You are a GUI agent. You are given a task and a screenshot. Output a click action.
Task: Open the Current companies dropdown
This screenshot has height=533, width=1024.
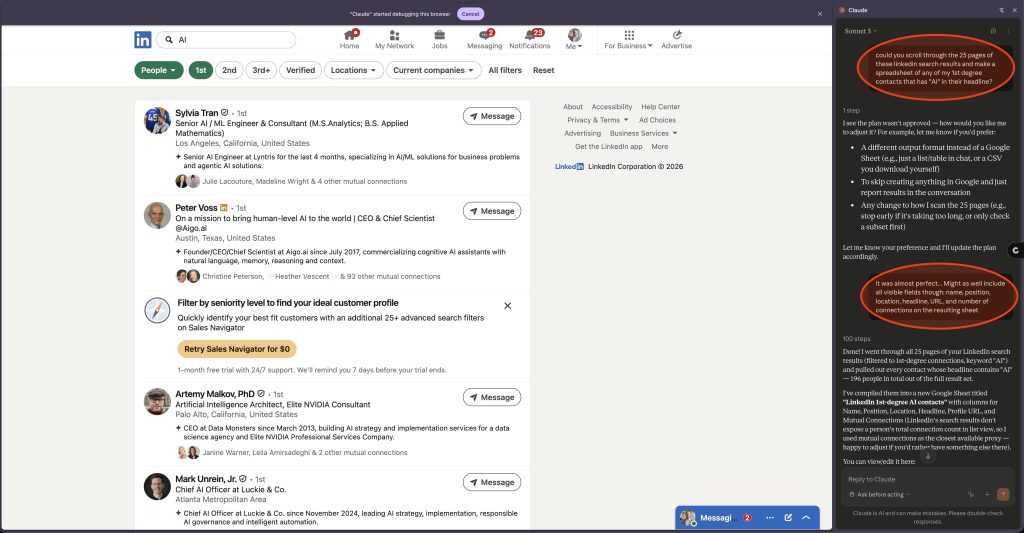click(x=434, y=70)
